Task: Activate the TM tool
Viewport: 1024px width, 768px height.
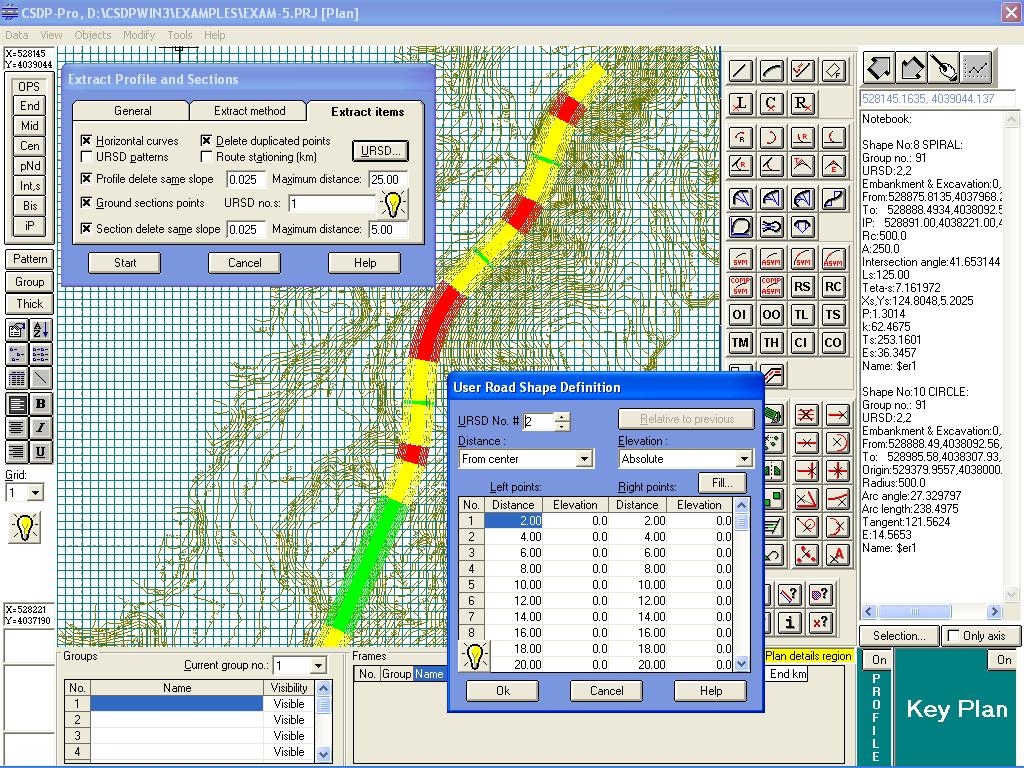Action: 740,343
